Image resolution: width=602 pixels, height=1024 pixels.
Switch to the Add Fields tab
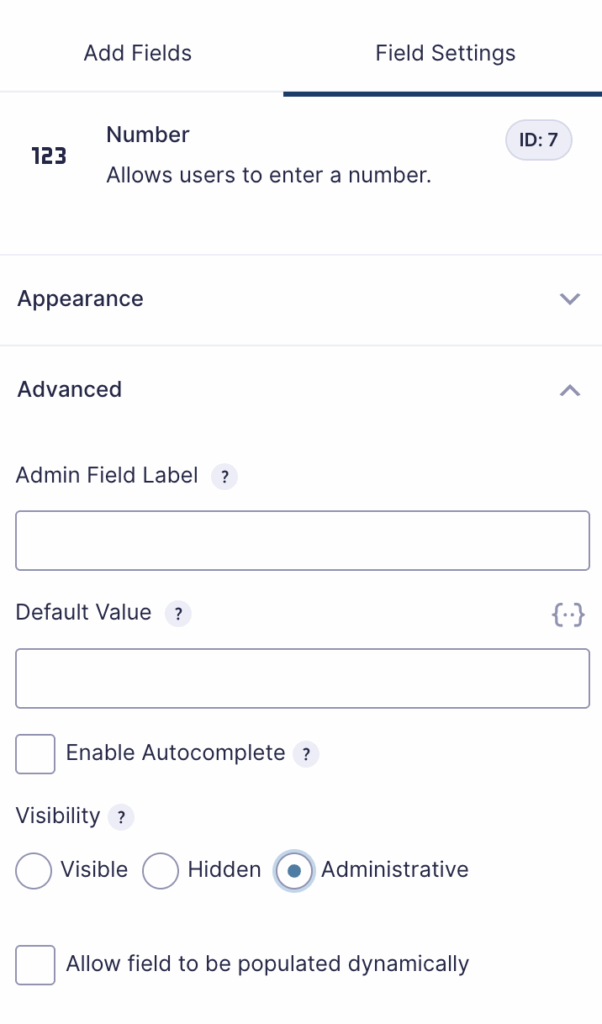point(137,53)
